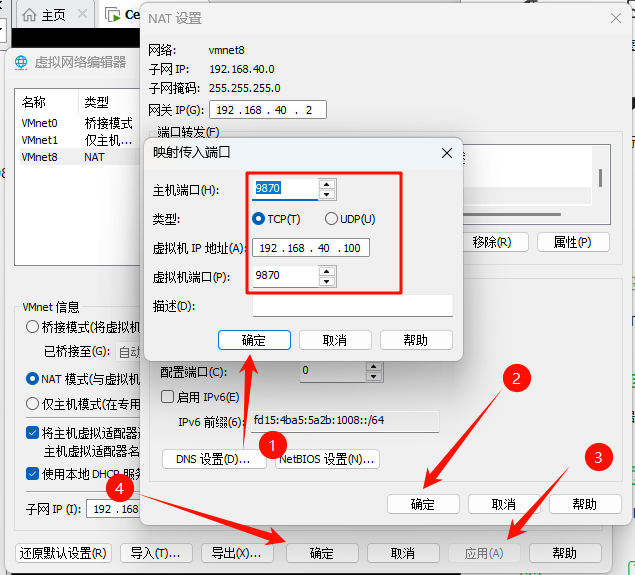Click Cancel in NAT settings dialog
This screenshot has height=575, width=635.
(504, 504)
